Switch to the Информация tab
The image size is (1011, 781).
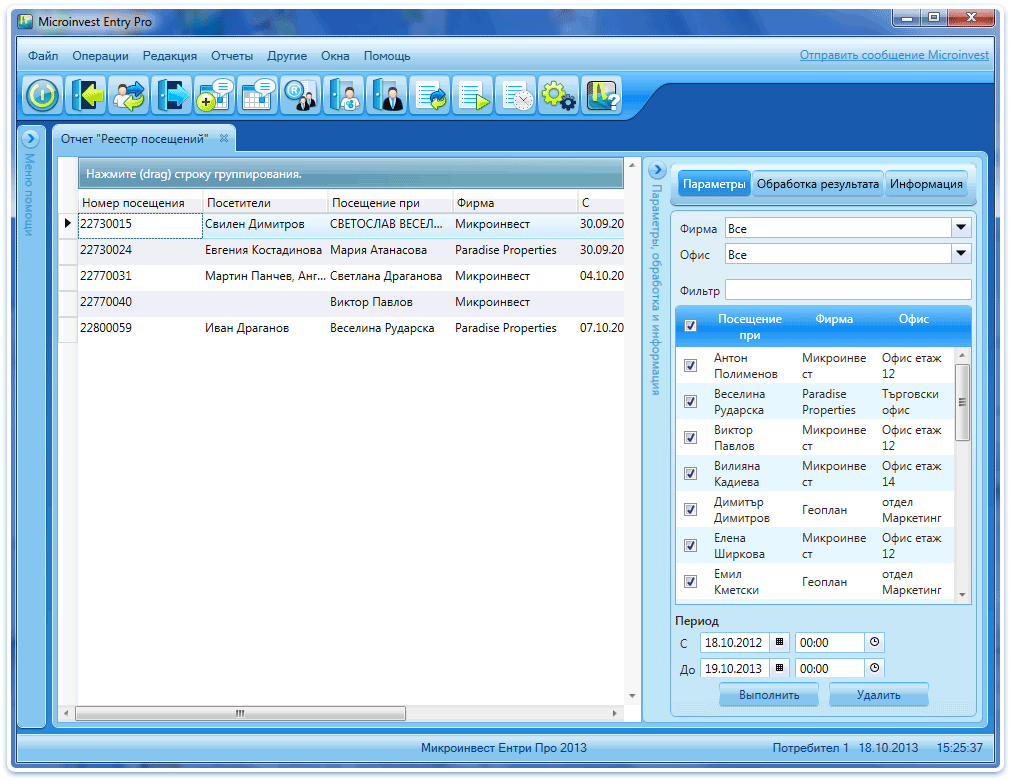[x=926, y=184]
